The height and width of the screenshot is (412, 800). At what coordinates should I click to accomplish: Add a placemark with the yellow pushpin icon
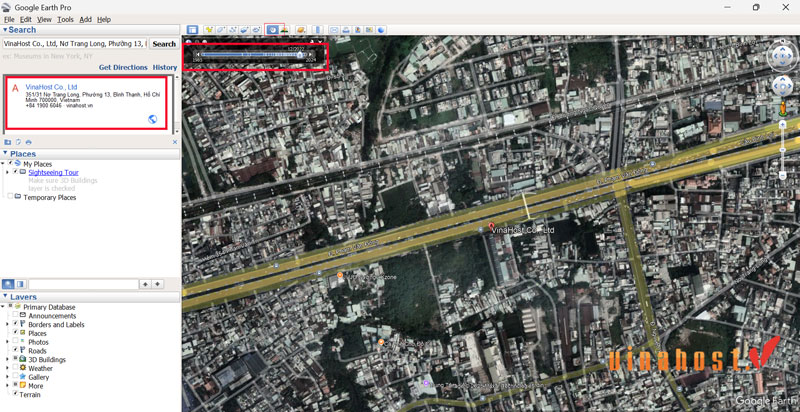pos(209,30)
